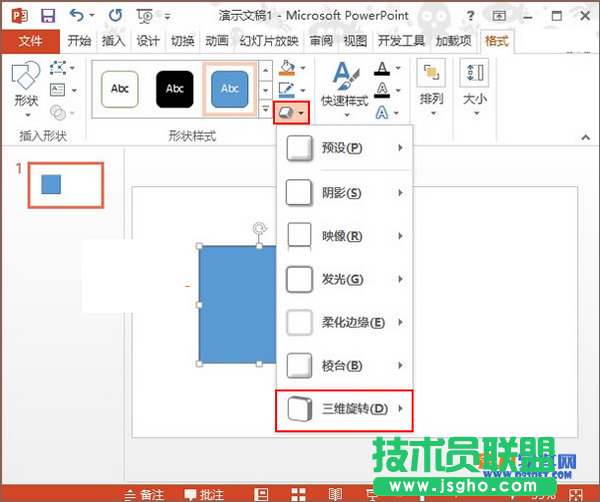Select the white outlined Abc style
This screenshot has height=502, width=600.
pyautogui.click(x=120, y=89)
